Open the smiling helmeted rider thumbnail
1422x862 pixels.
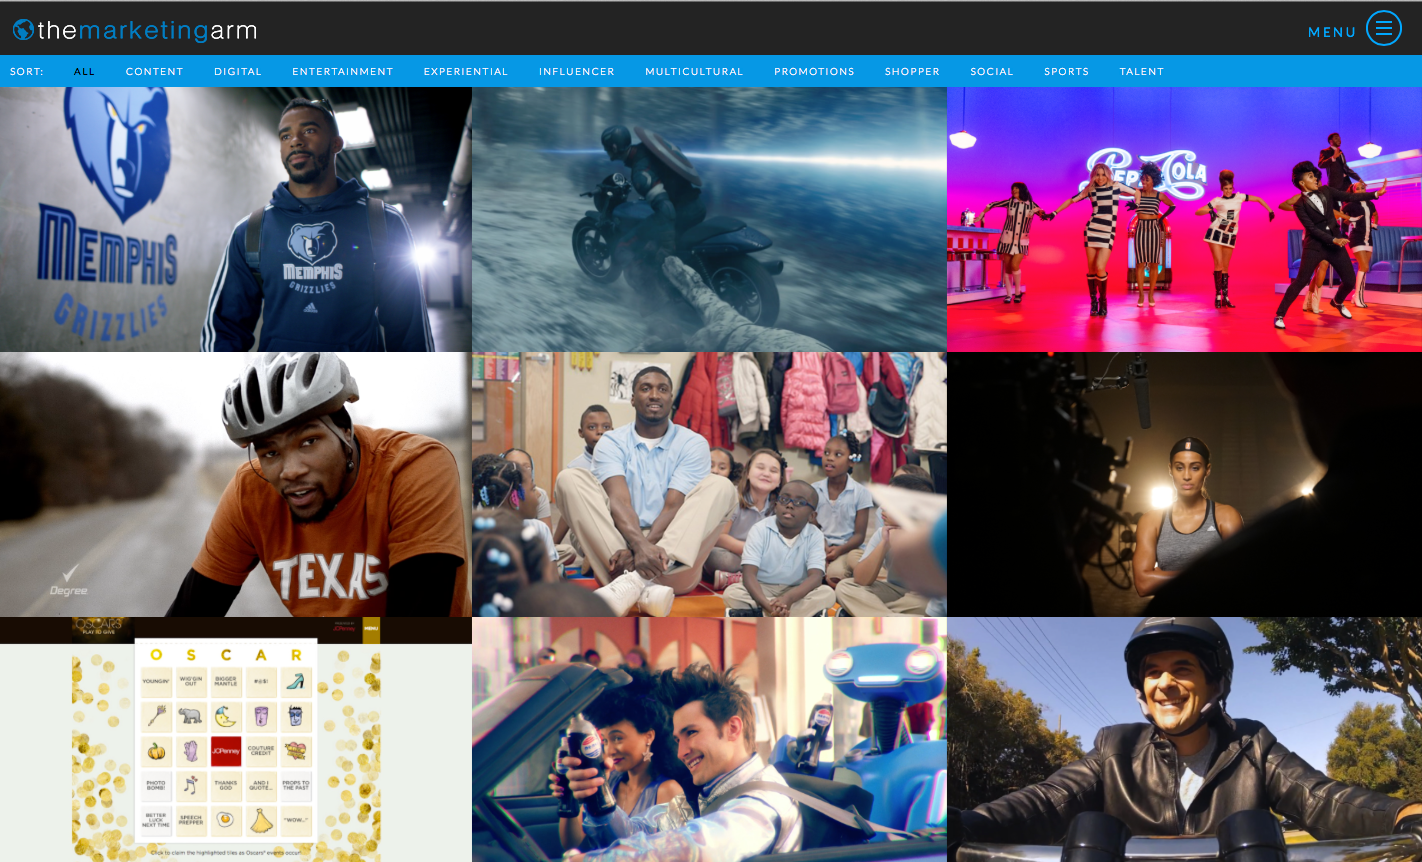[x=1184, y=739]
